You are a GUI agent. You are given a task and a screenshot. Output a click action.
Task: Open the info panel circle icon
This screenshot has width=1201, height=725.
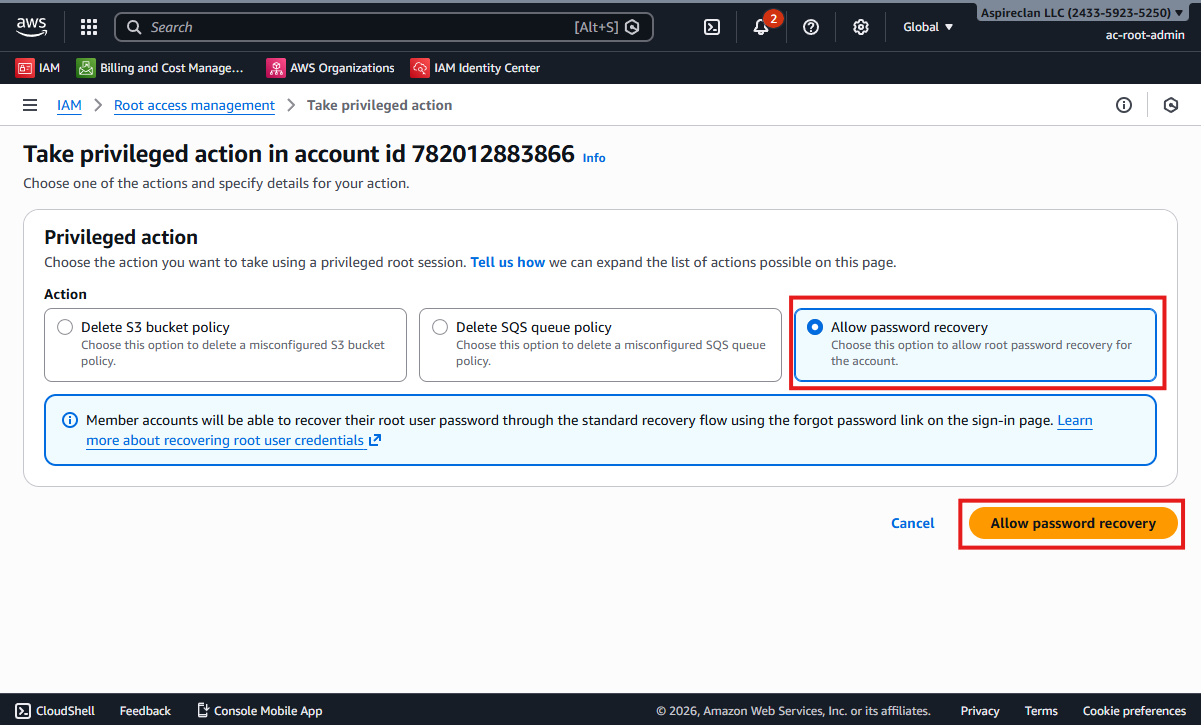(x=1124, y=105)
